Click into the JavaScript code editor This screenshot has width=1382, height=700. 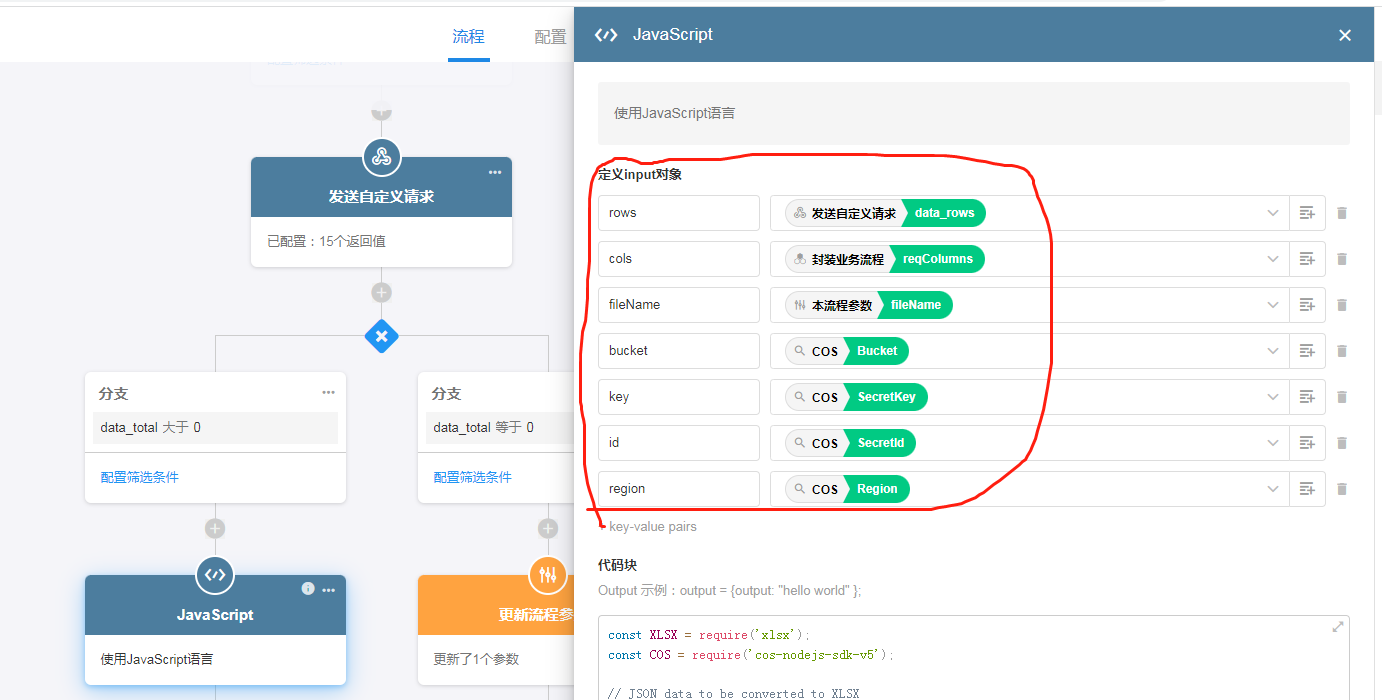click(x=973, y=657)
